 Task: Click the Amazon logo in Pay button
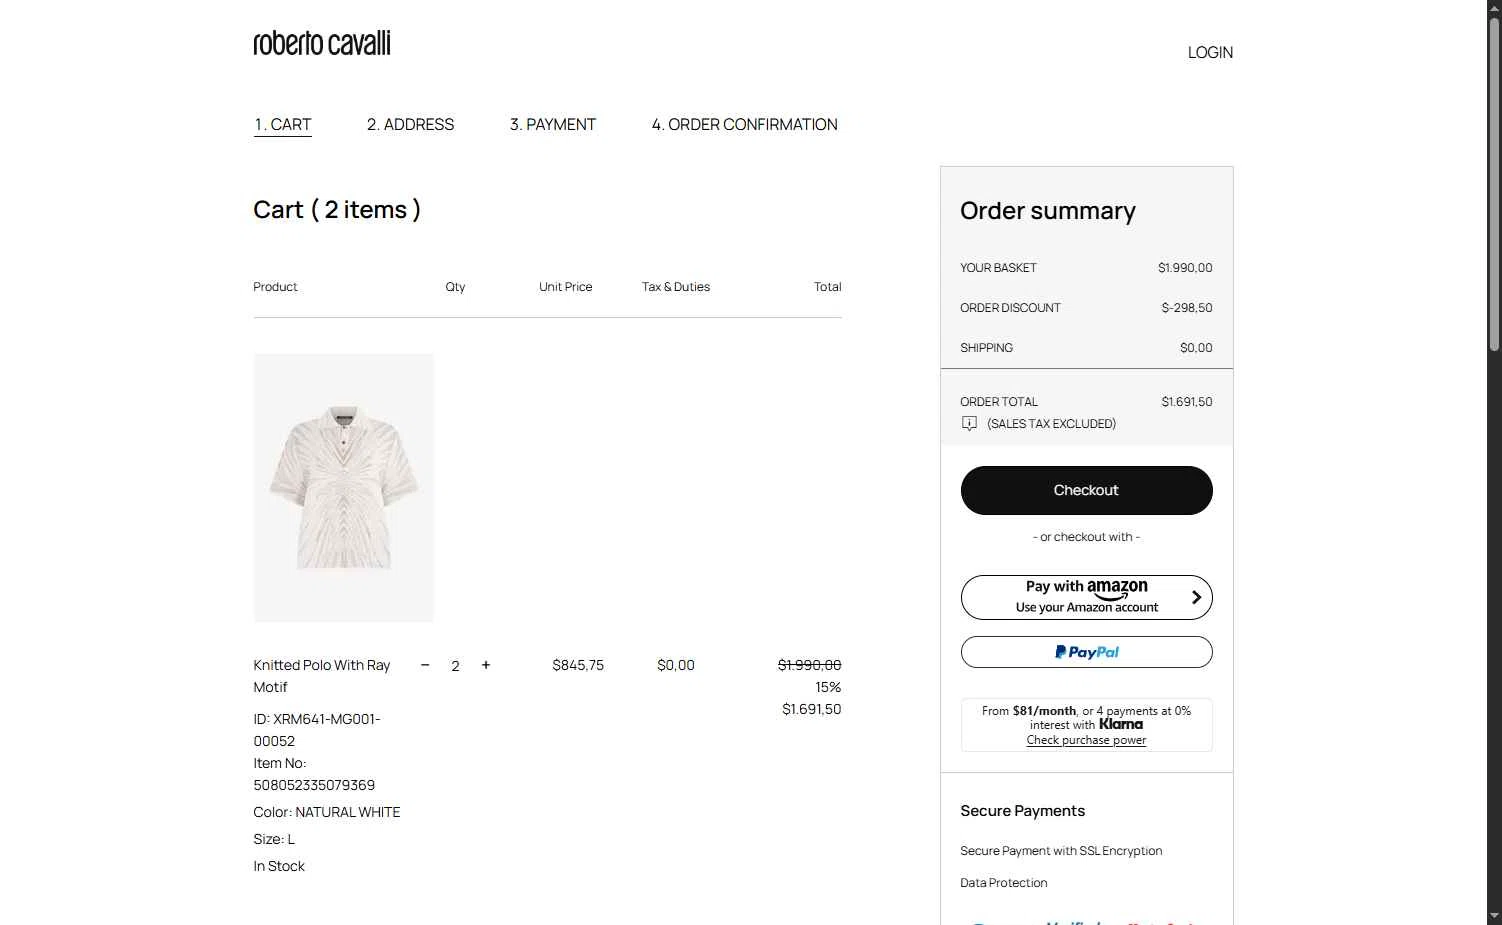pyautogui.click(x=1117, y=589)
